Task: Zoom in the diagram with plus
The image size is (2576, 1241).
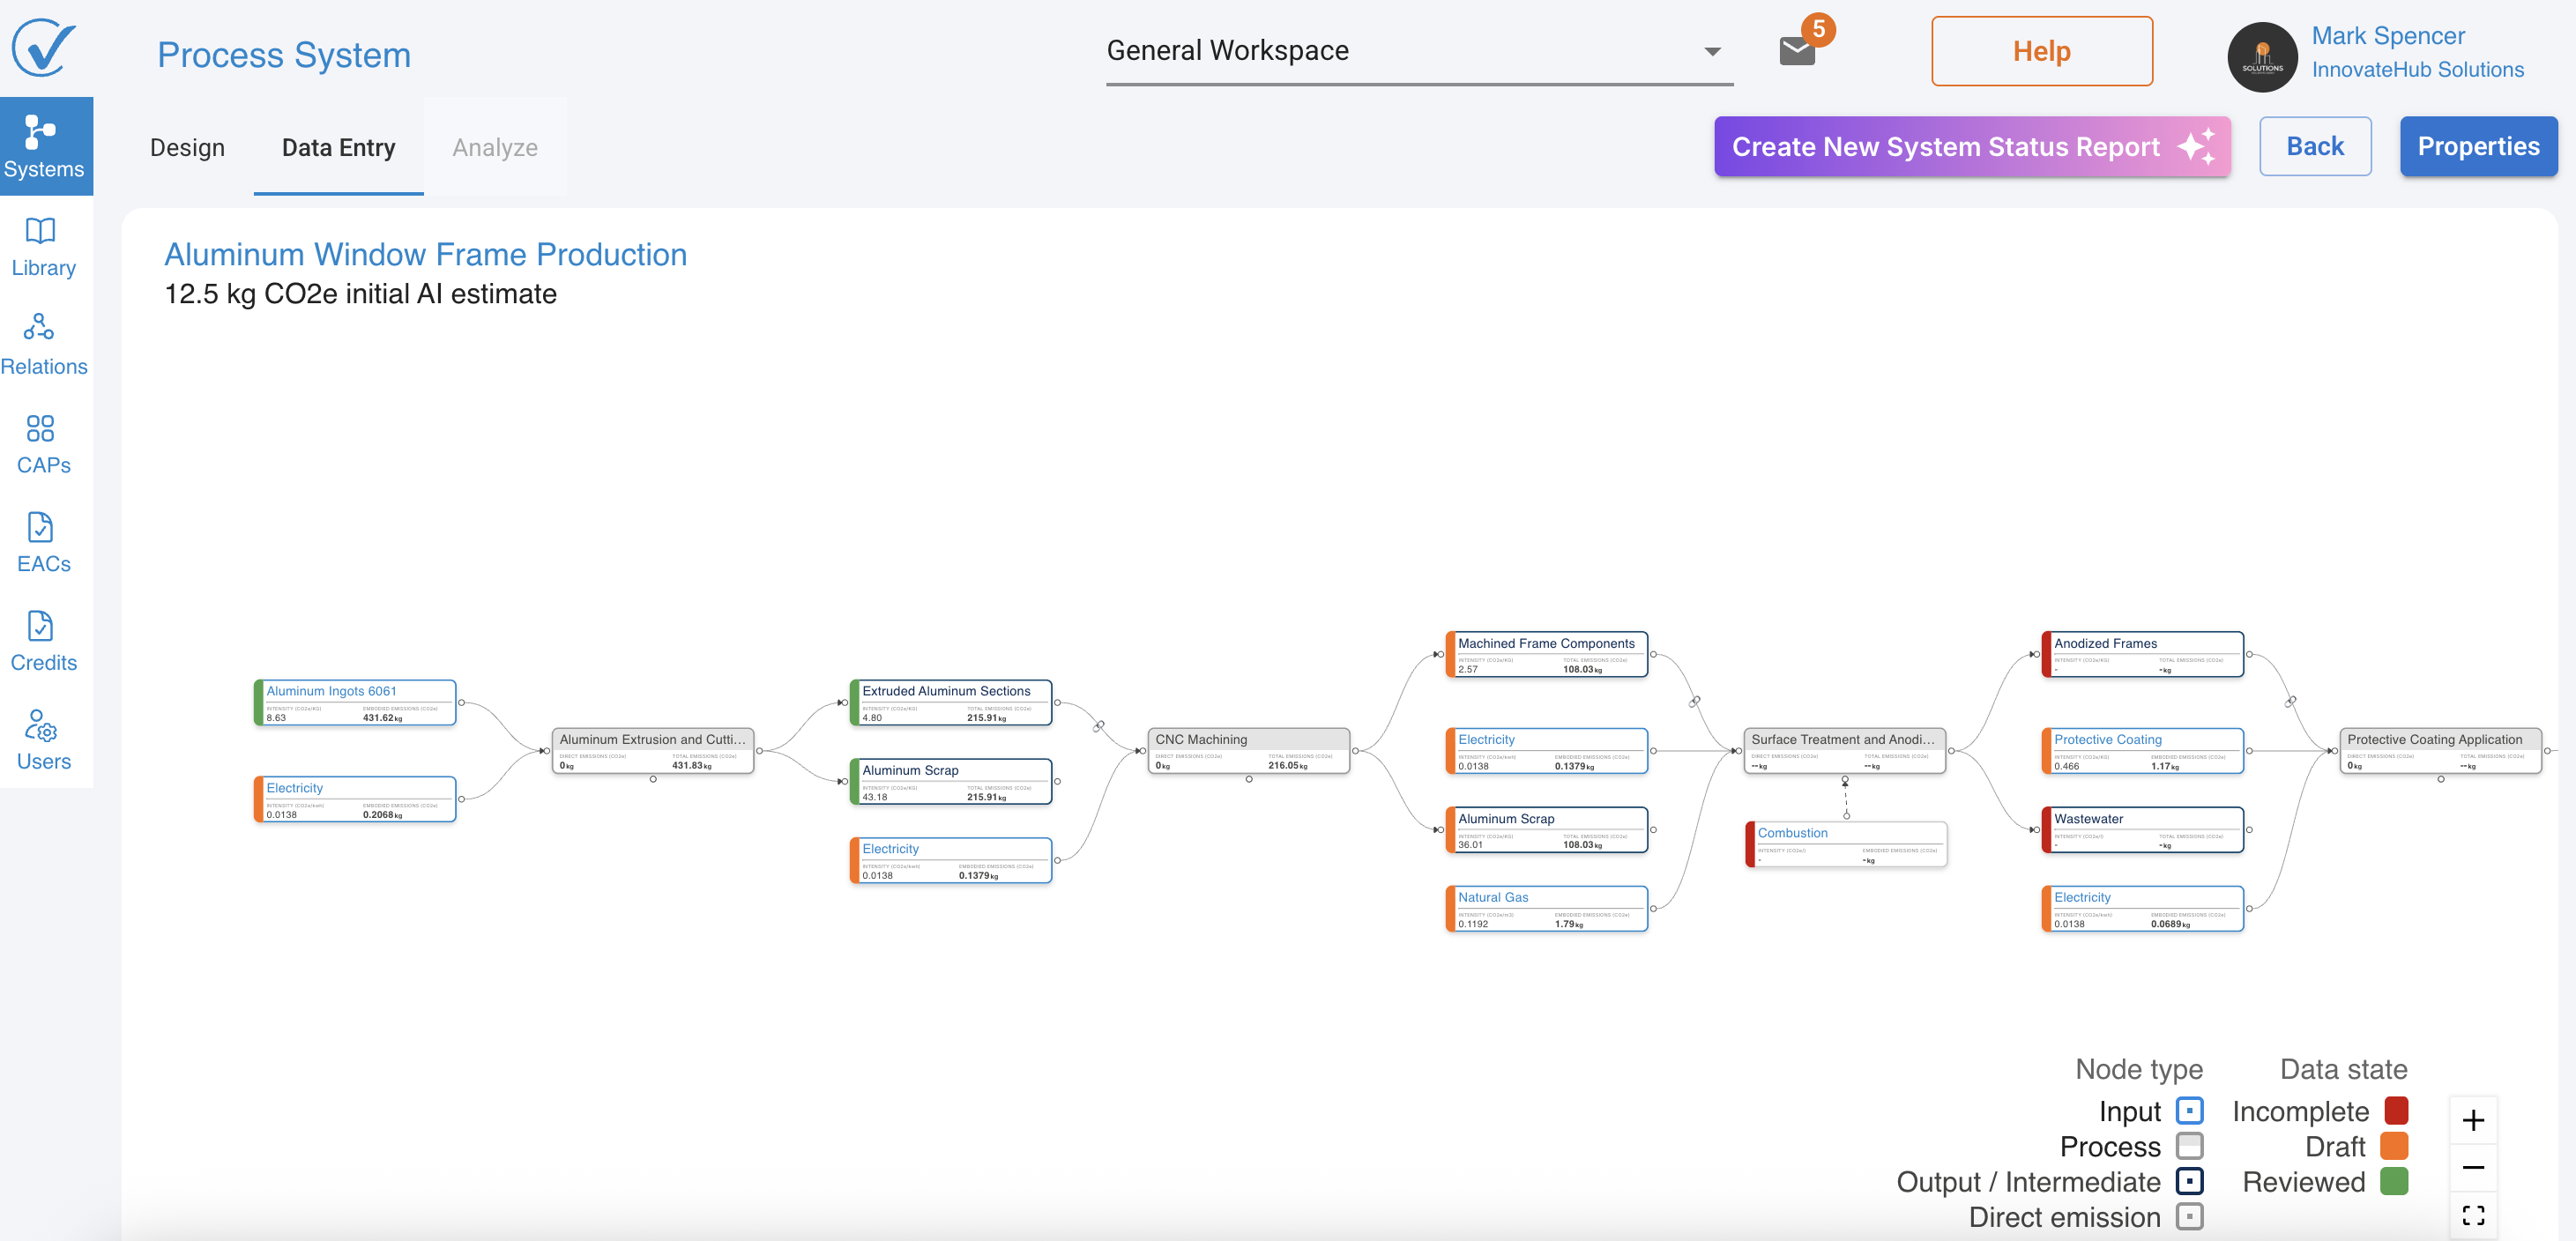Action: coord(2473,1120)
